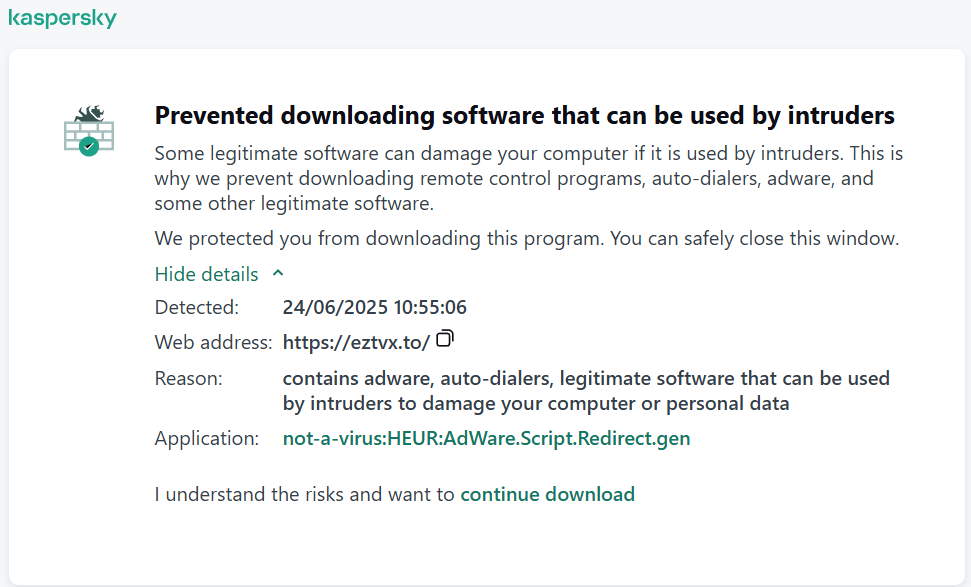Click the green checkmark badge on the firewall icon

(89, 147)
